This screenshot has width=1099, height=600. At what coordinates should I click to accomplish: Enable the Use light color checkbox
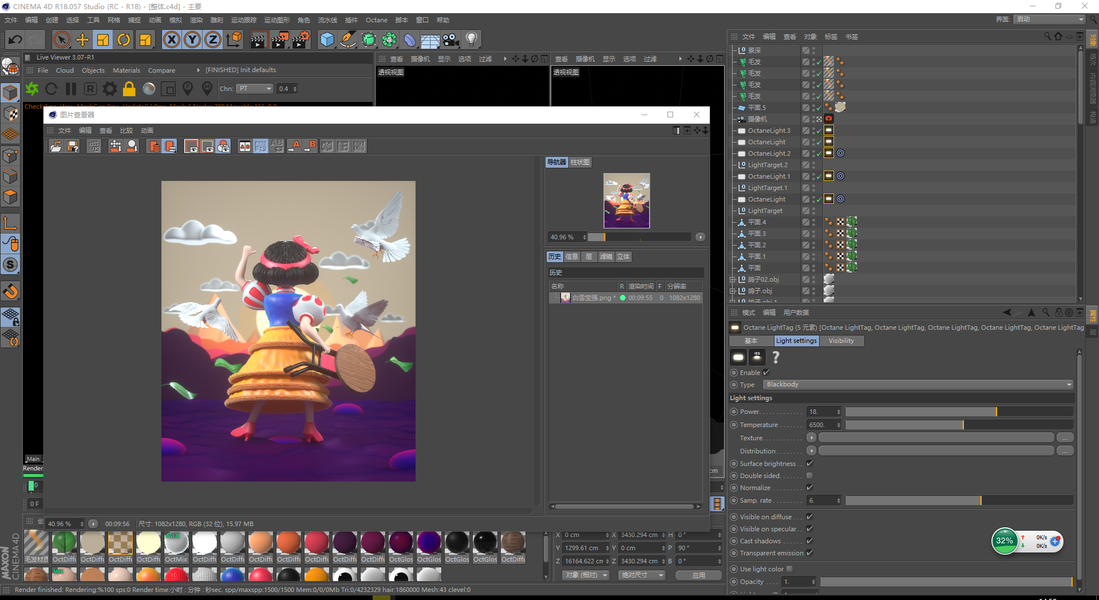[x=790, y=568]
